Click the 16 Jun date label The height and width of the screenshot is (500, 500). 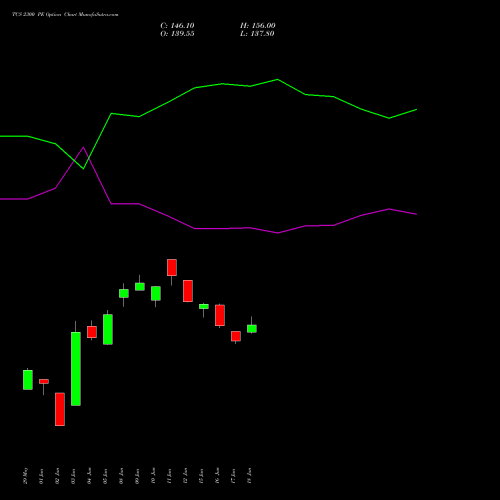(218, 476)
